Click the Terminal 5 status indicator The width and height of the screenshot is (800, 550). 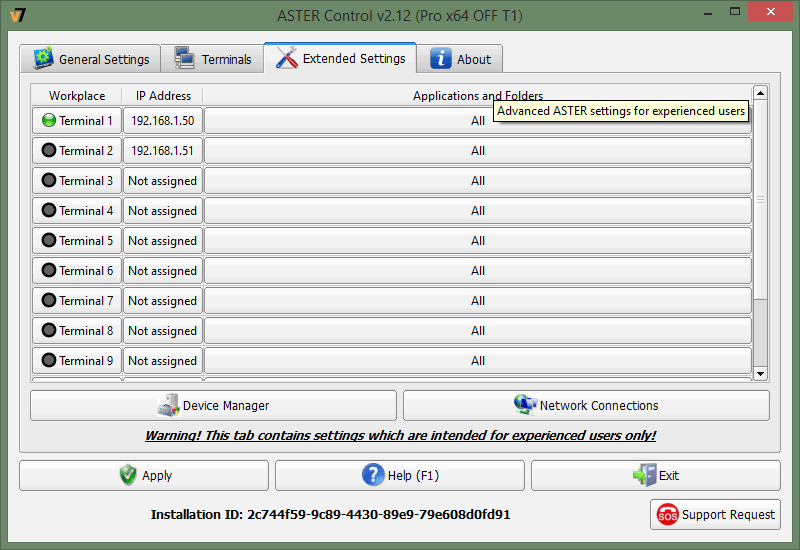click(48, 240)
